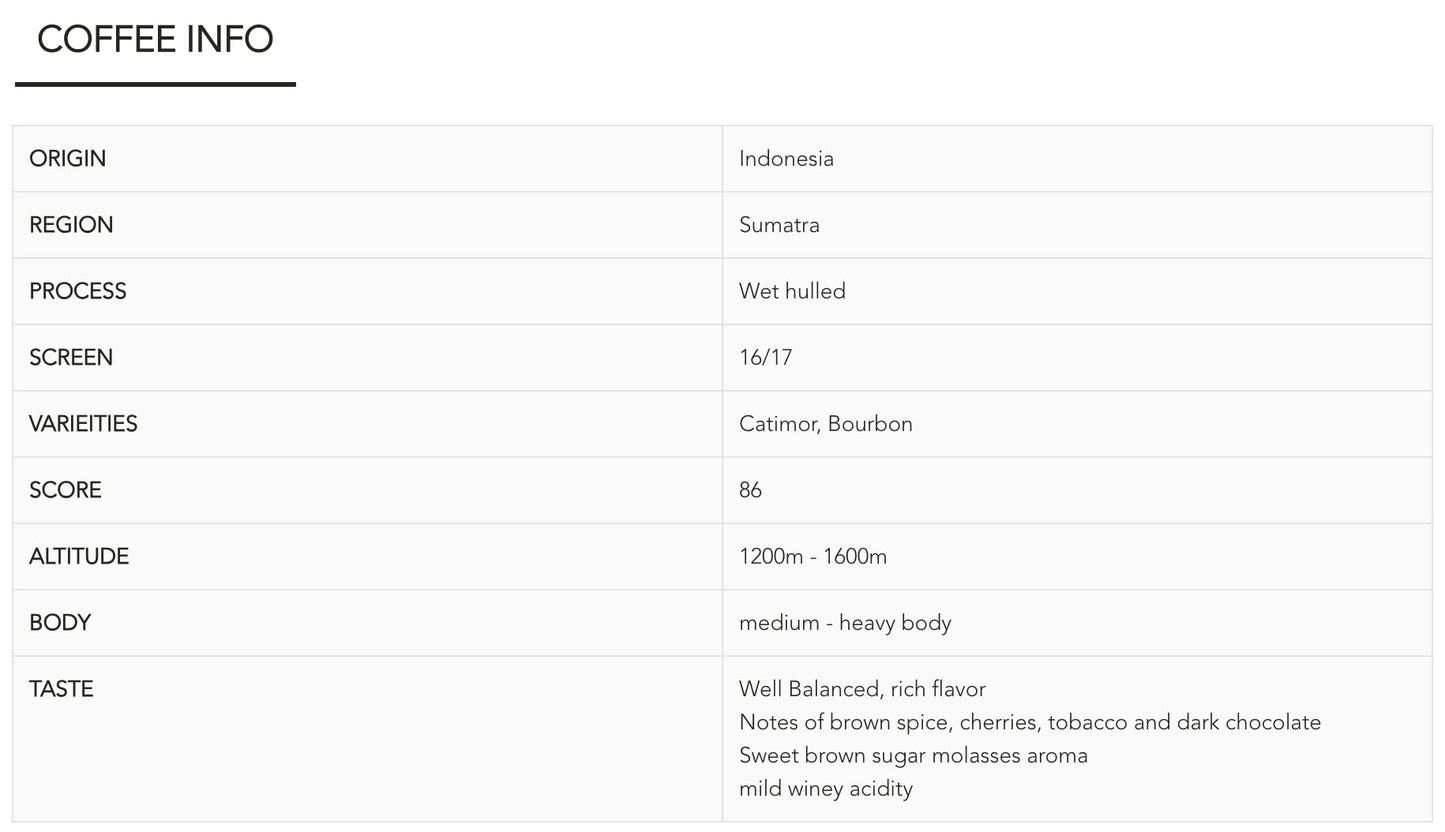Select the Sumatra region value
This screenshot has width=1445, height=832.
pyautogui.click(x=779, y=225)
